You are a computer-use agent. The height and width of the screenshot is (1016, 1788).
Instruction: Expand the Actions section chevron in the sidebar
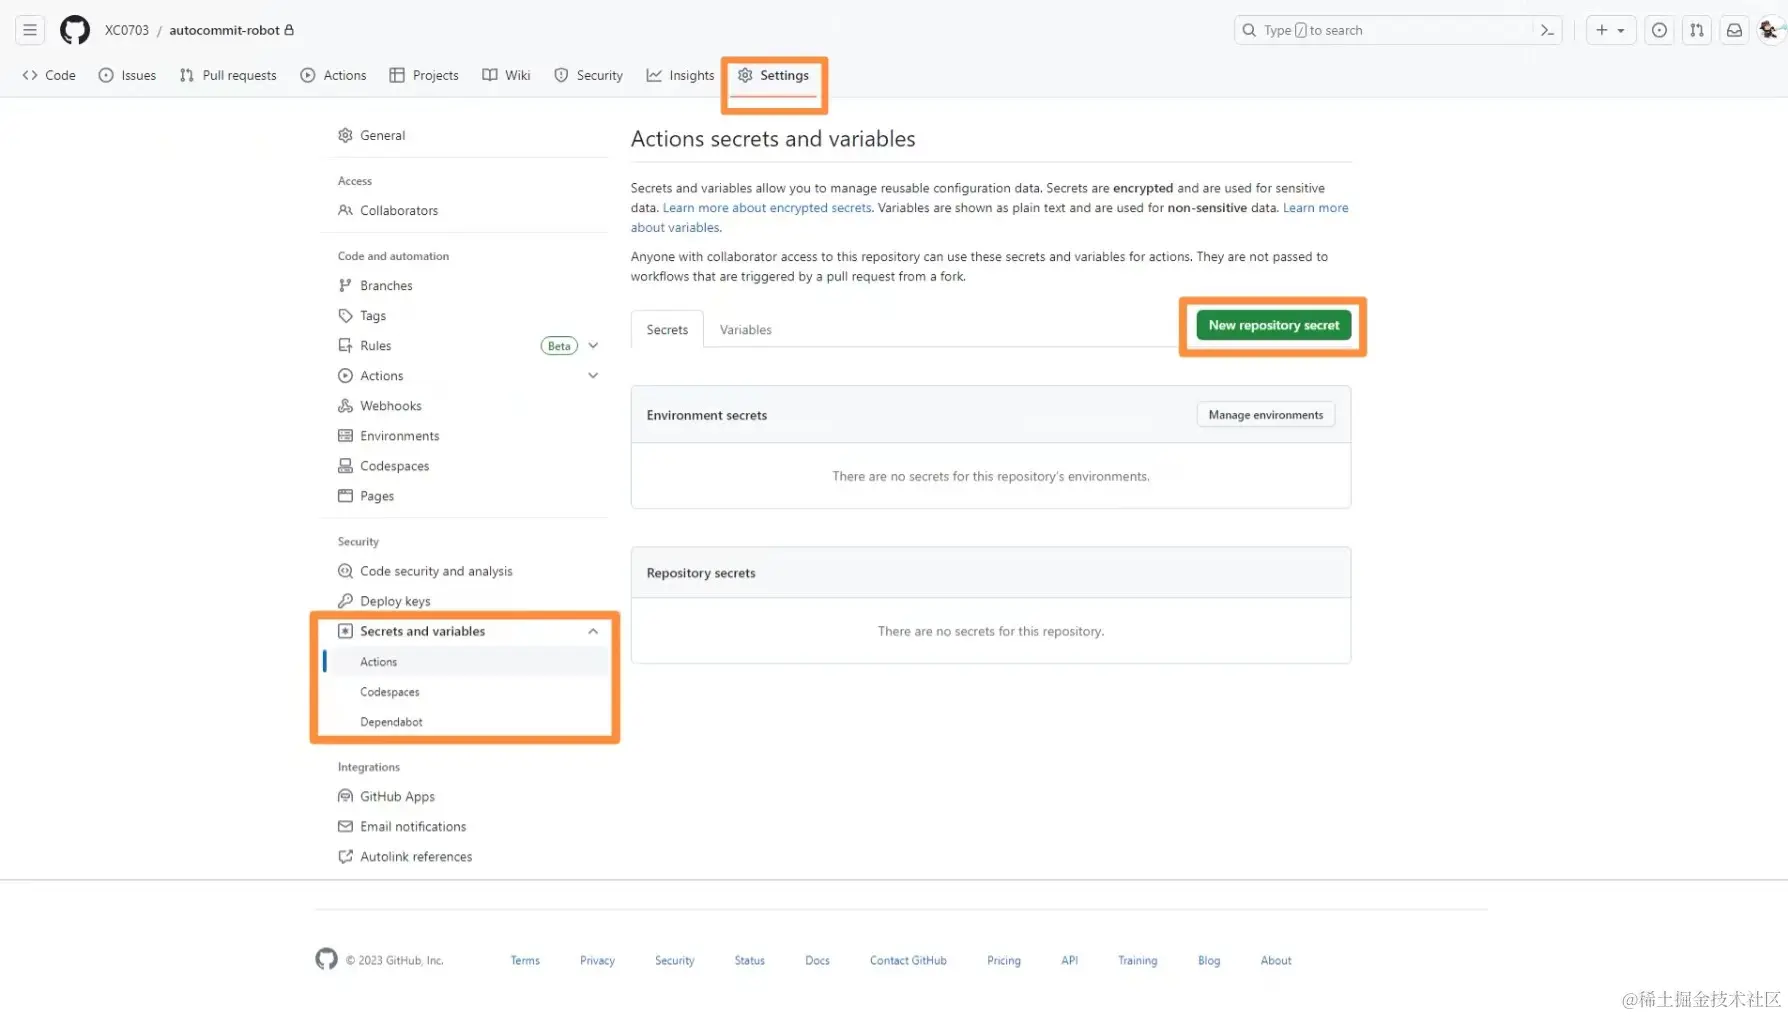coord(593,375)
